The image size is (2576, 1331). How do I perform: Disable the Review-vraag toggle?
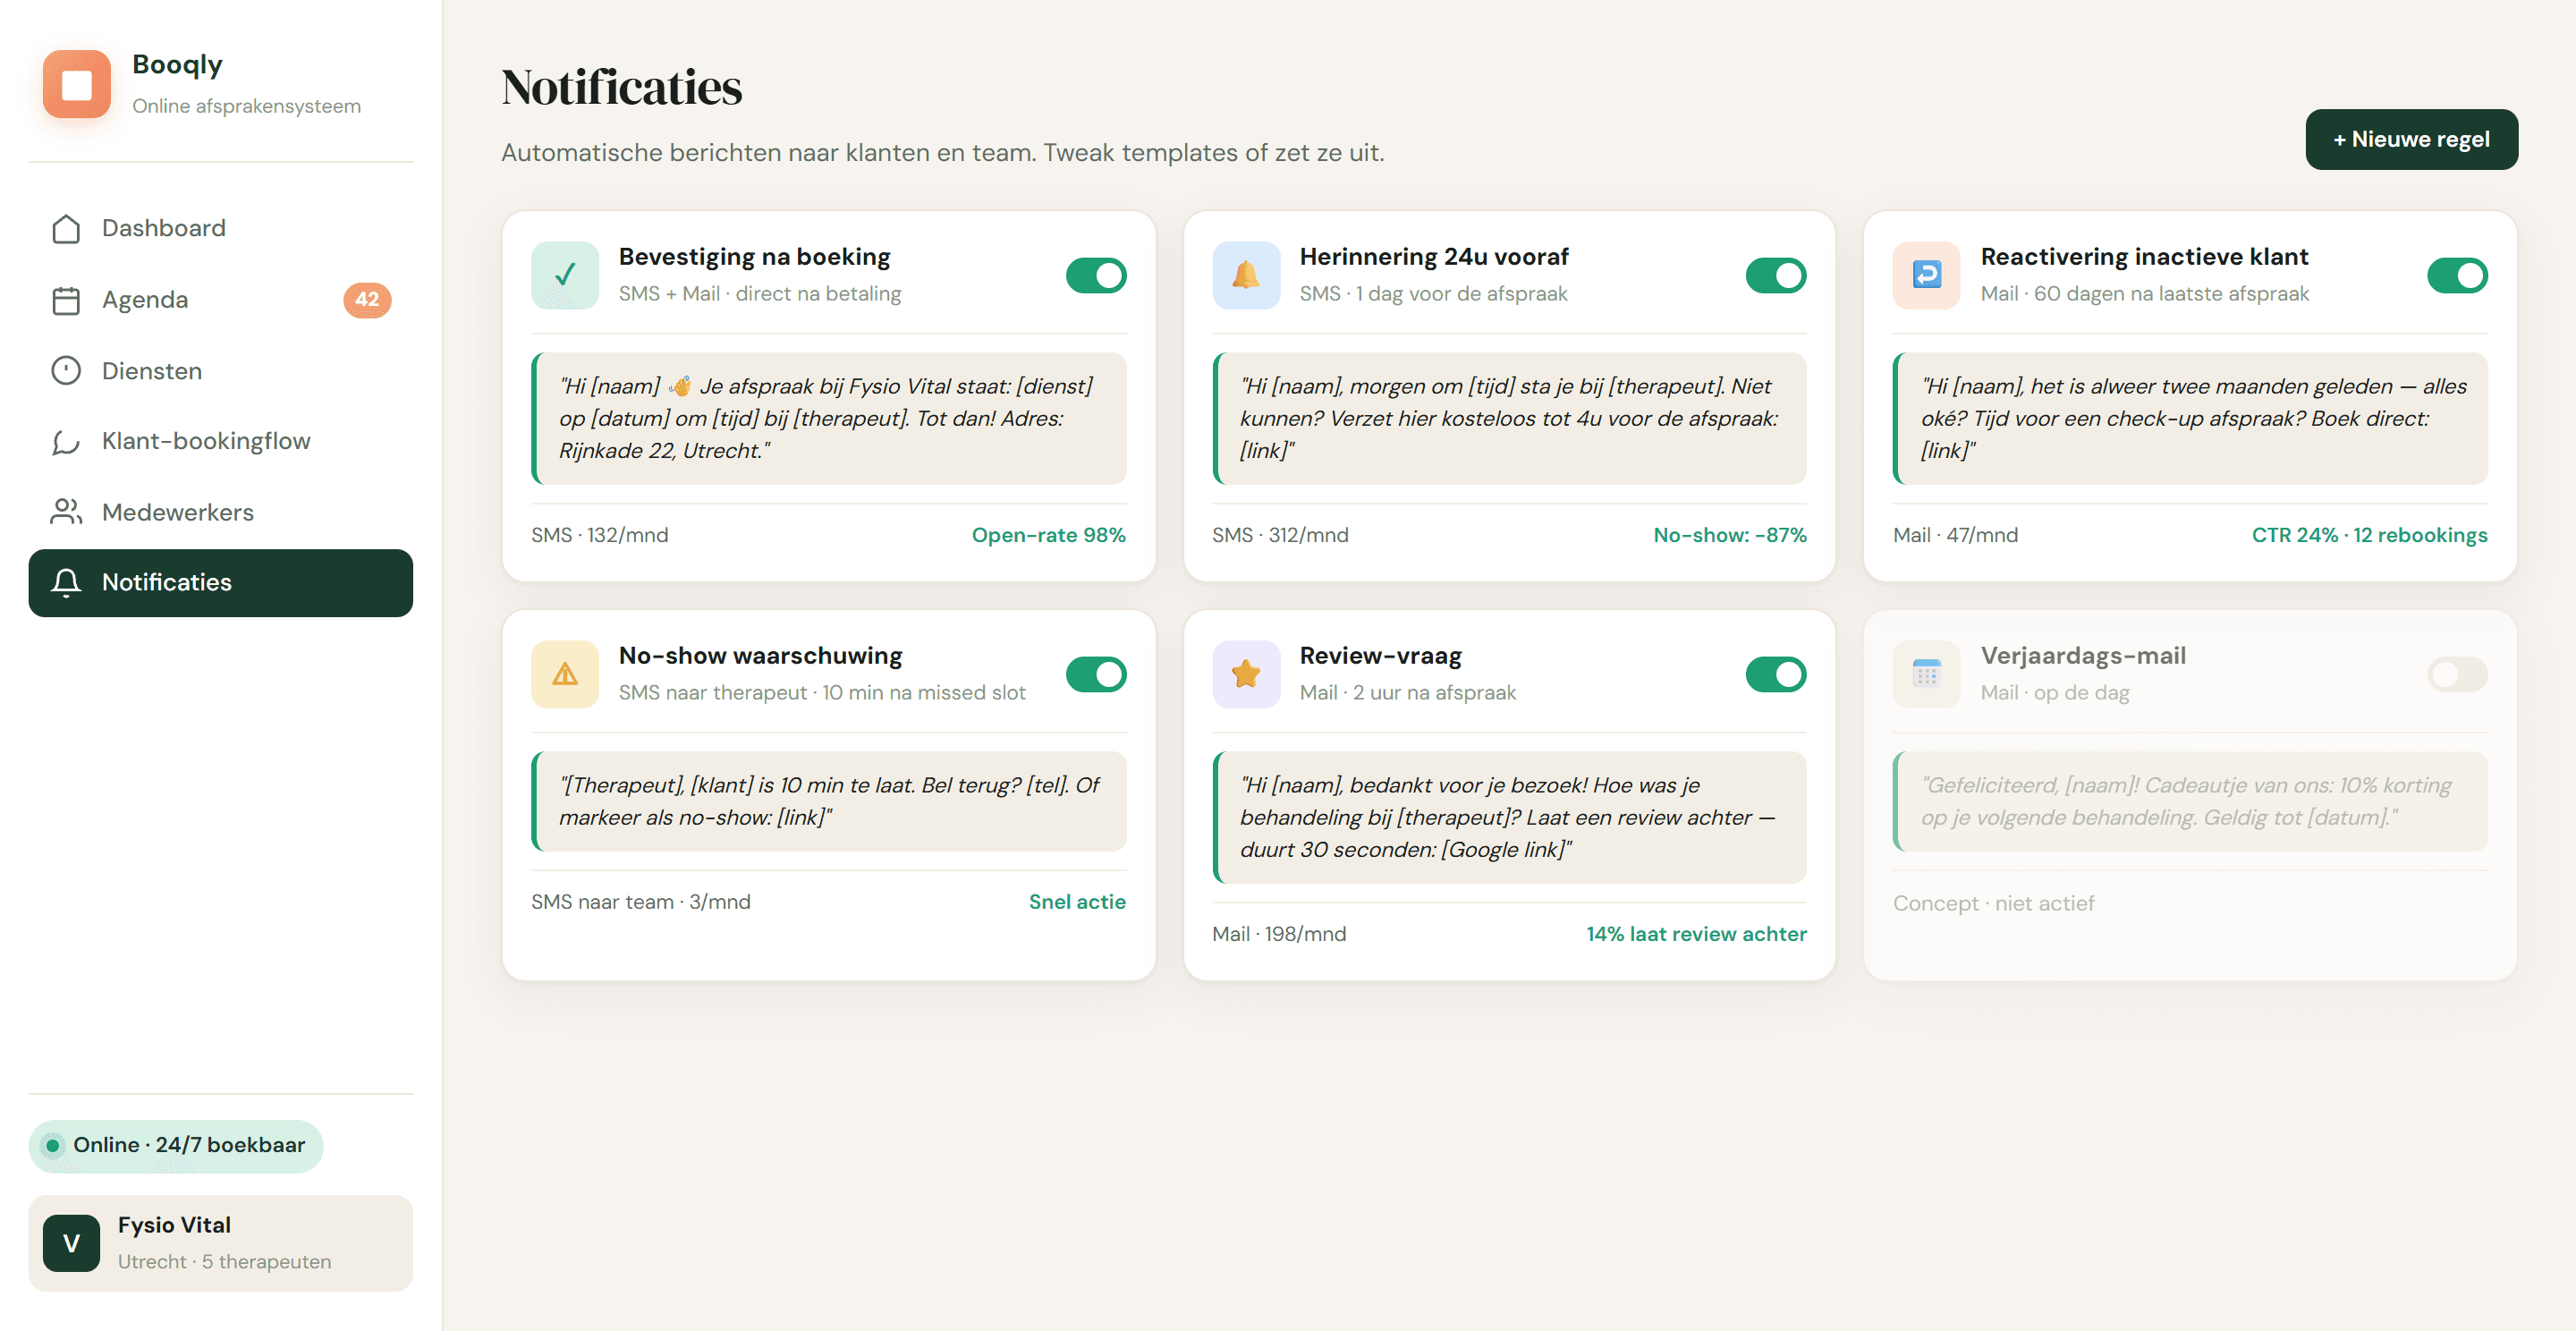coord(1776,674)
